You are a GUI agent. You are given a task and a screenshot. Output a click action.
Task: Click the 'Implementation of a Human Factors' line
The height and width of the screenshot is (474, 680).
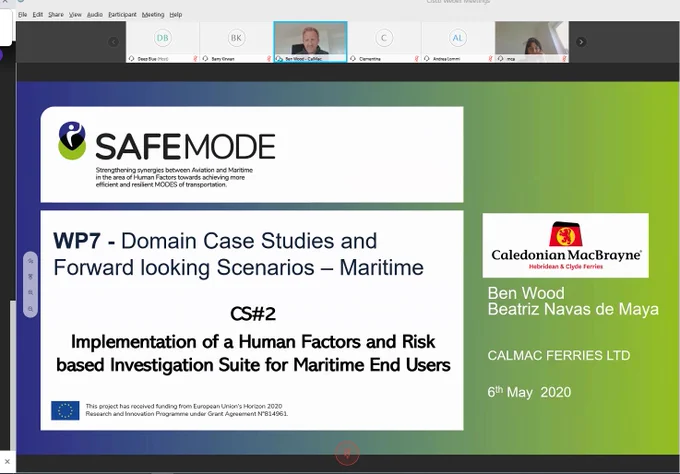(x=253, y=342)
